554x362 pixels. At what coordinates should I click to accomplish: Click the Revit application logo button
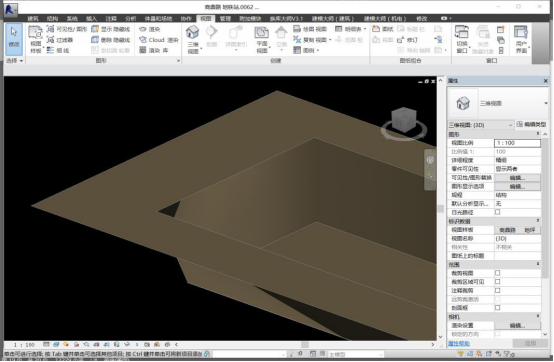pyautogui.click(x=10, y=9)
